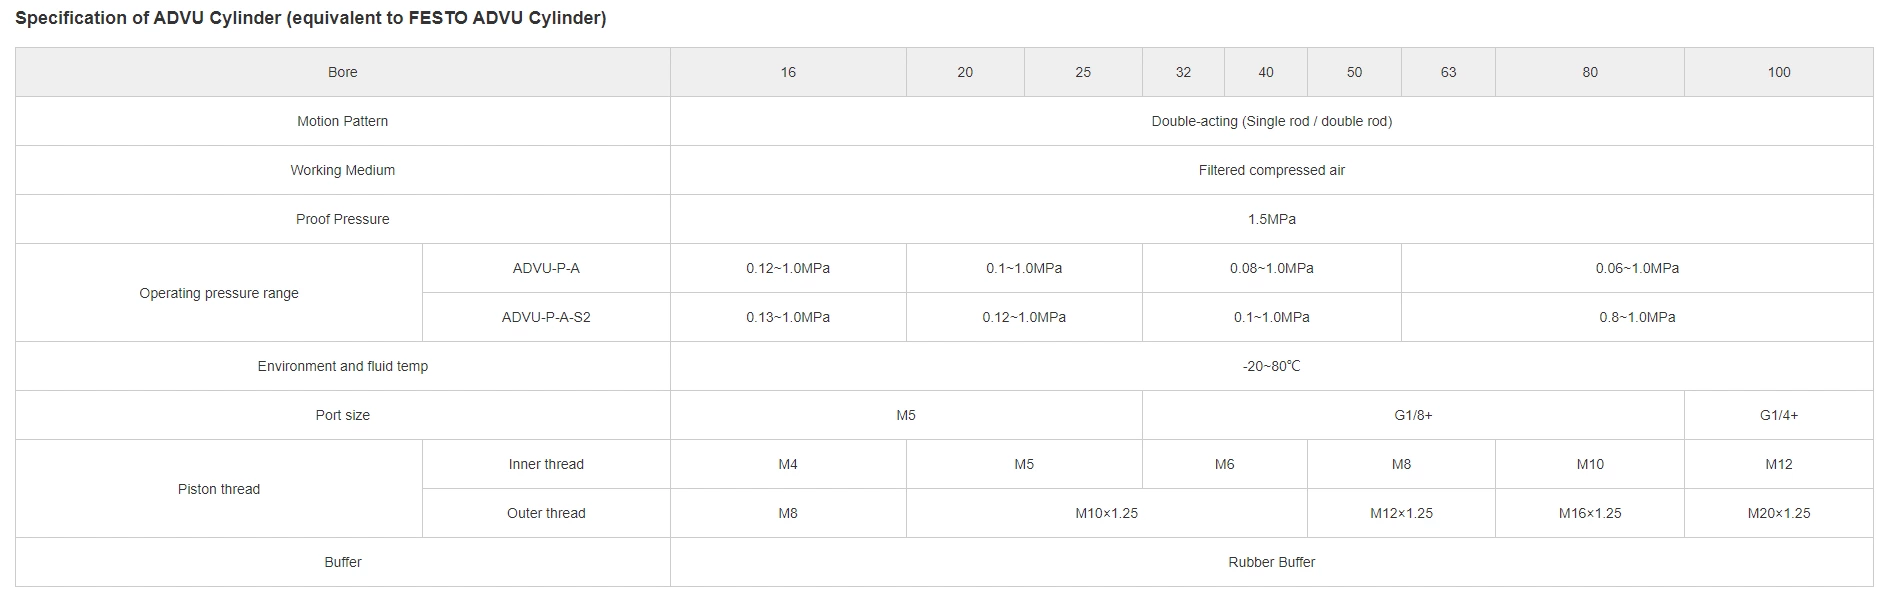Screen dimensions: 1880x601
Task: Click the "Piston thread" row label
Action: 219,489
